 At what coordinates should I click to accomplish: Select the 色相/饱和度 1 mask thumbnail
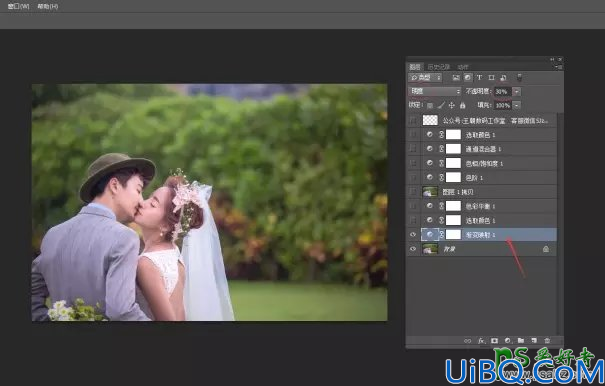tap(453, 163)
